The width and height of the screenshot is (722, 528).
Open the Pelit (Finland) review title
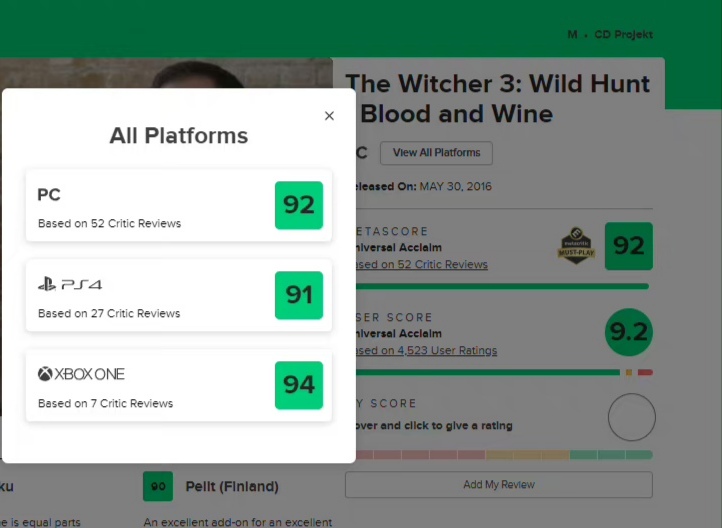[x=232, y=486]
